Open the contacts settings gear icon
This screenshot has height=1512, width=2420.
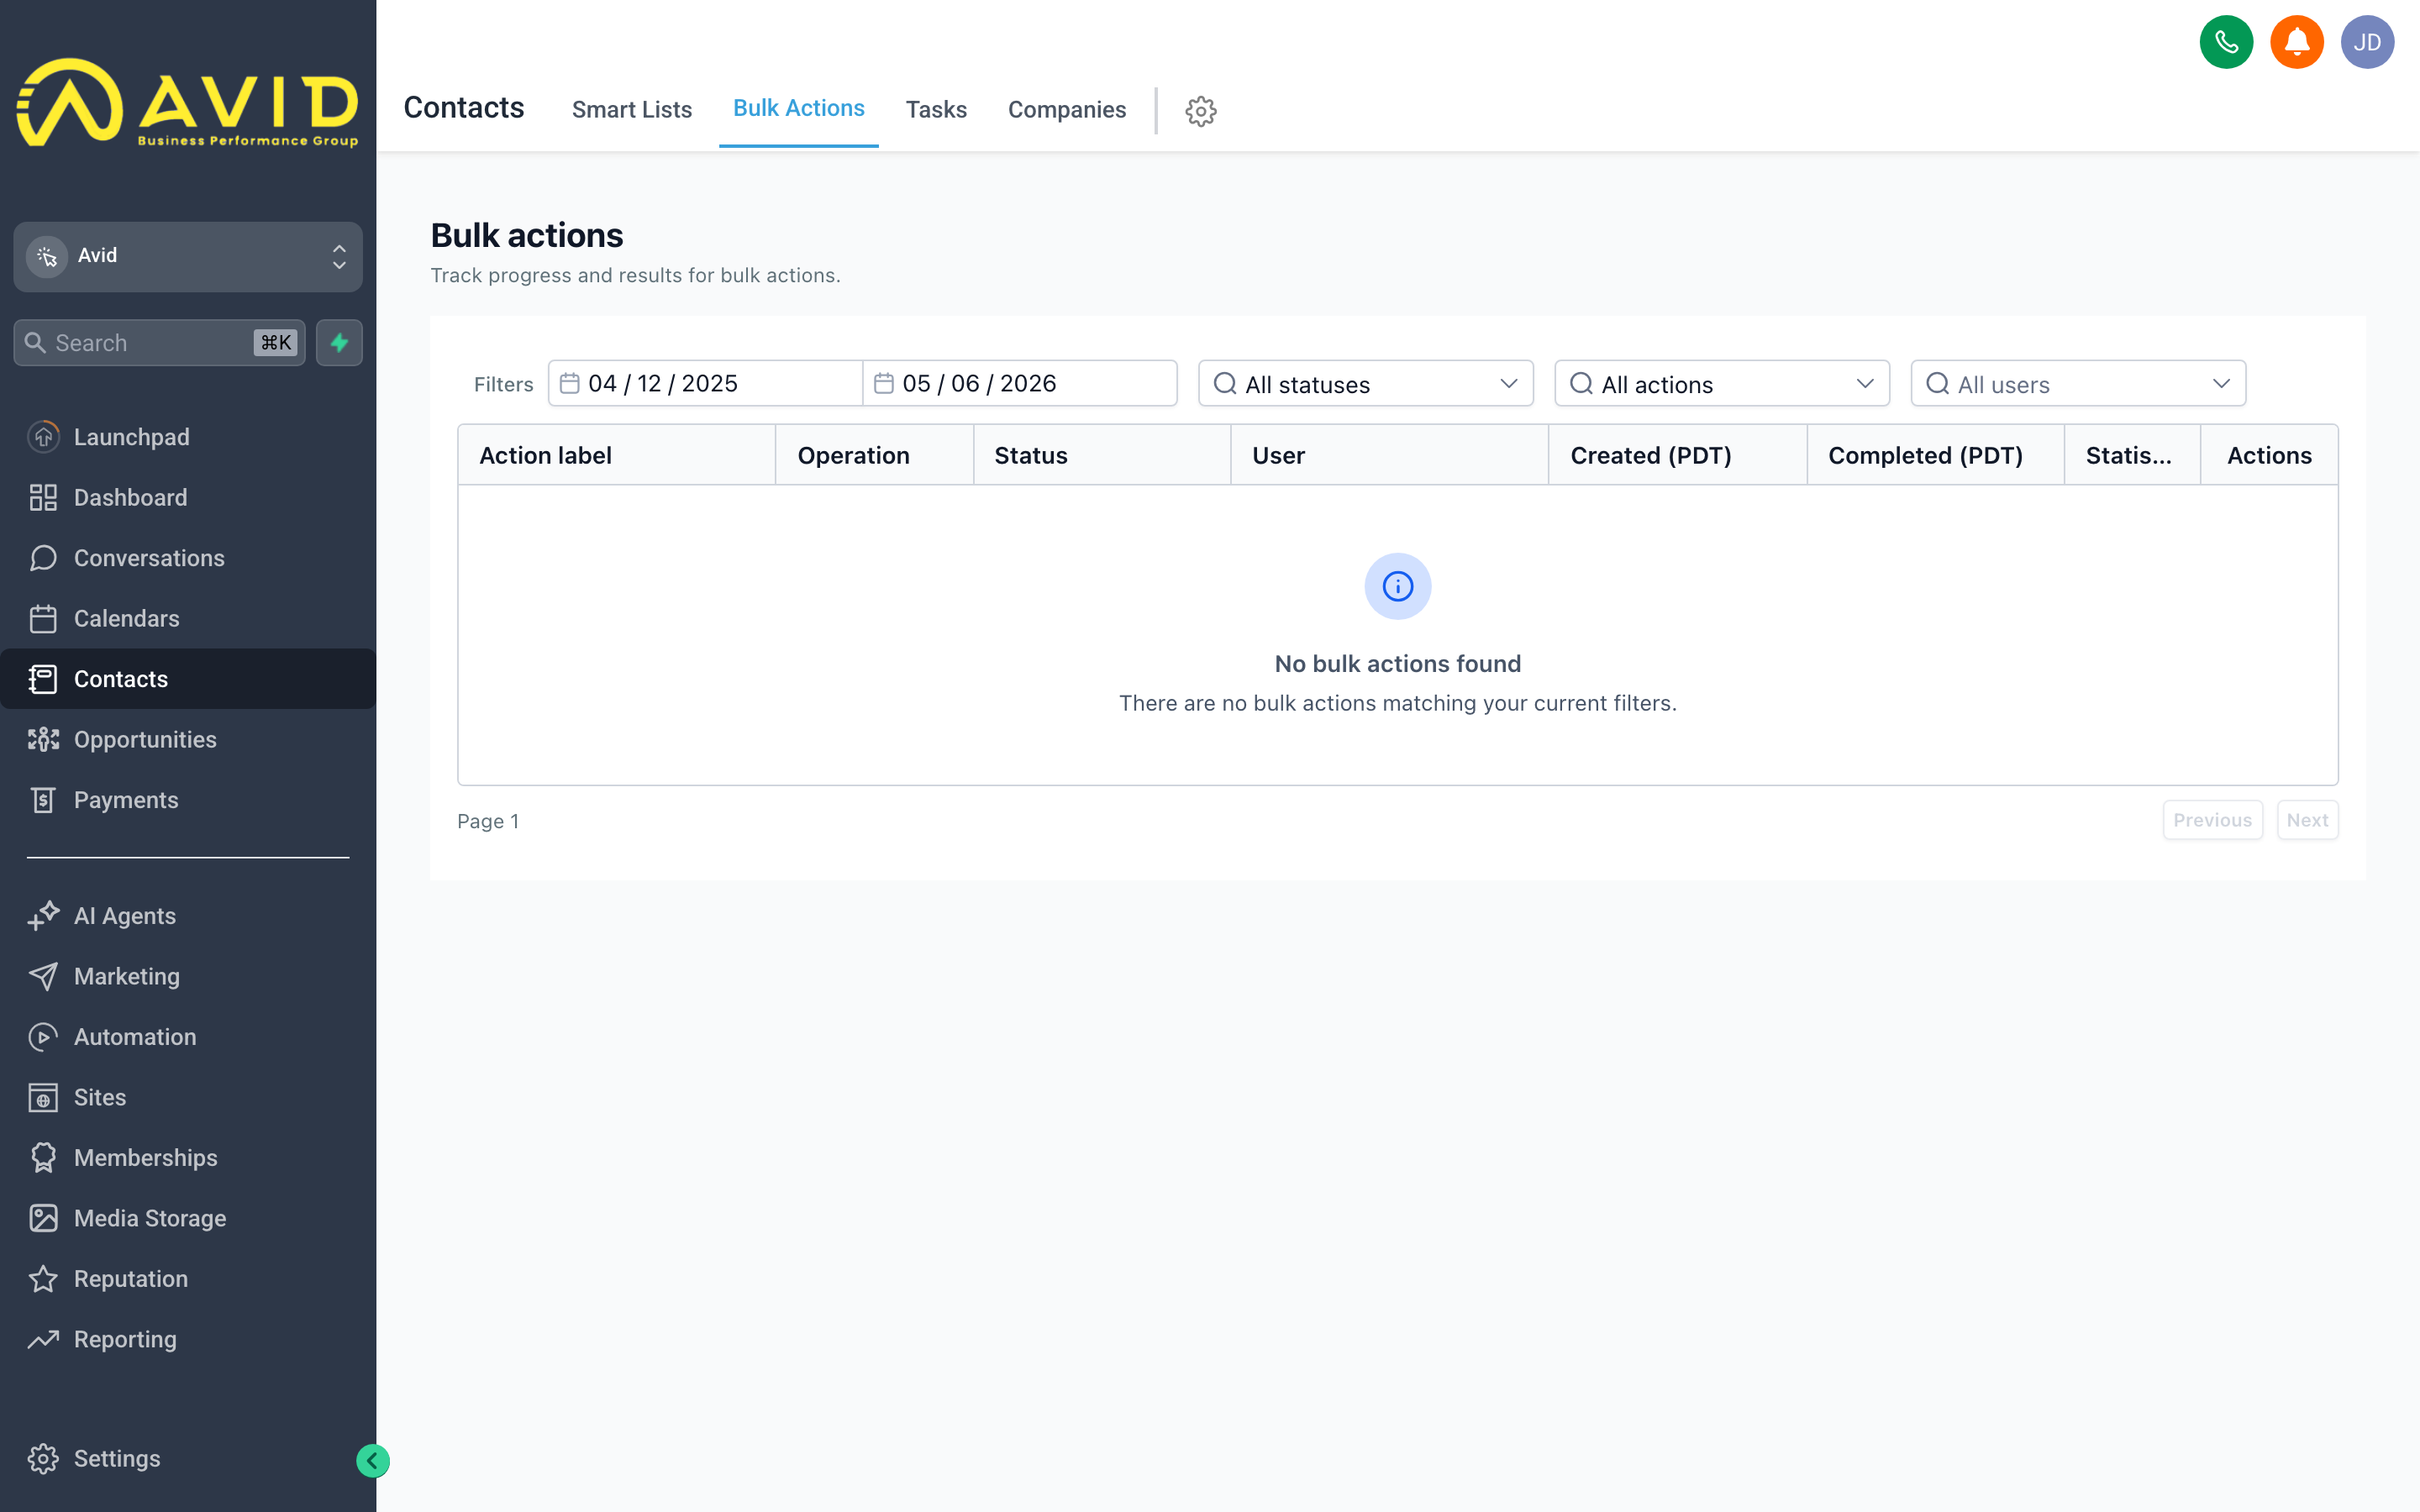1201,110
